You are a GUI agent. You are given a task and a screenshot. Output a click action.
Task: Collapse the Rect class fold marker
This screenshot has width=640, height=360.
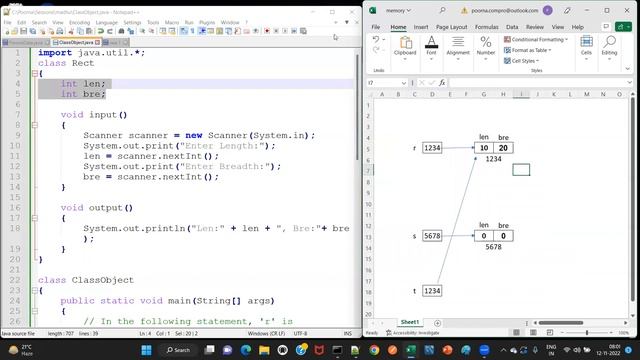tap(35, 73)
